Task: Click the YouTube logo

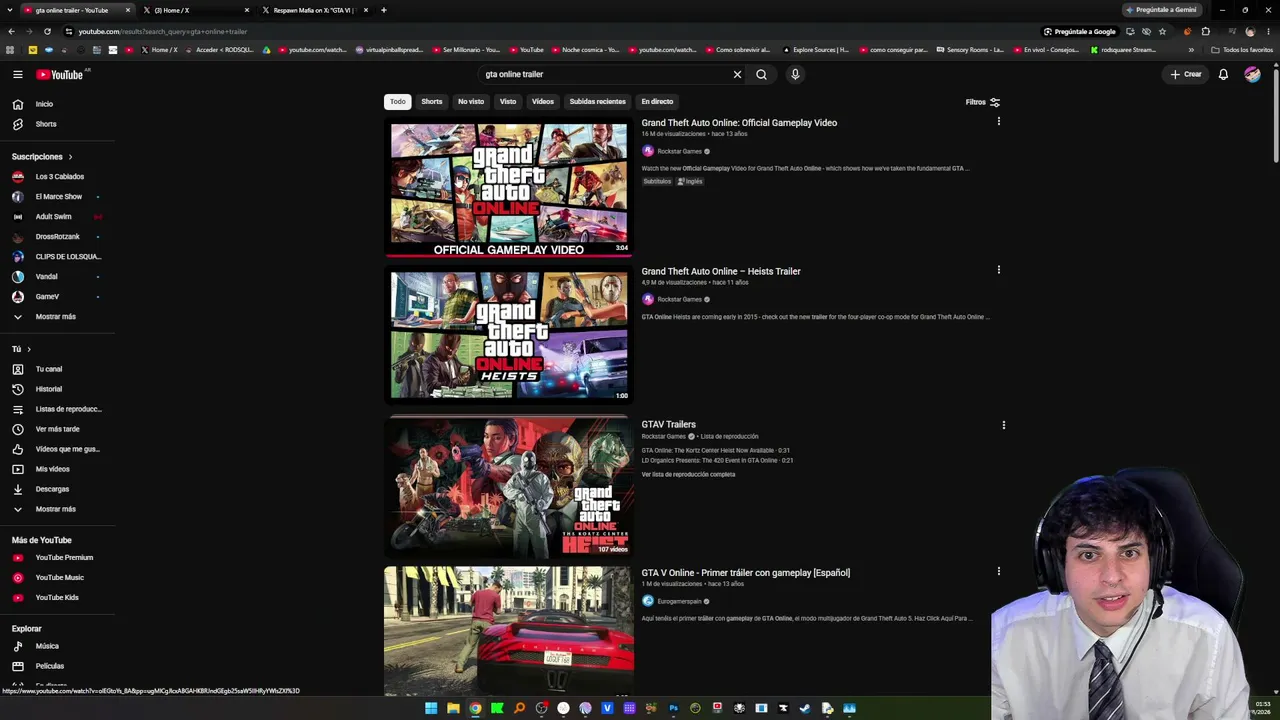Action: (60, 74)
